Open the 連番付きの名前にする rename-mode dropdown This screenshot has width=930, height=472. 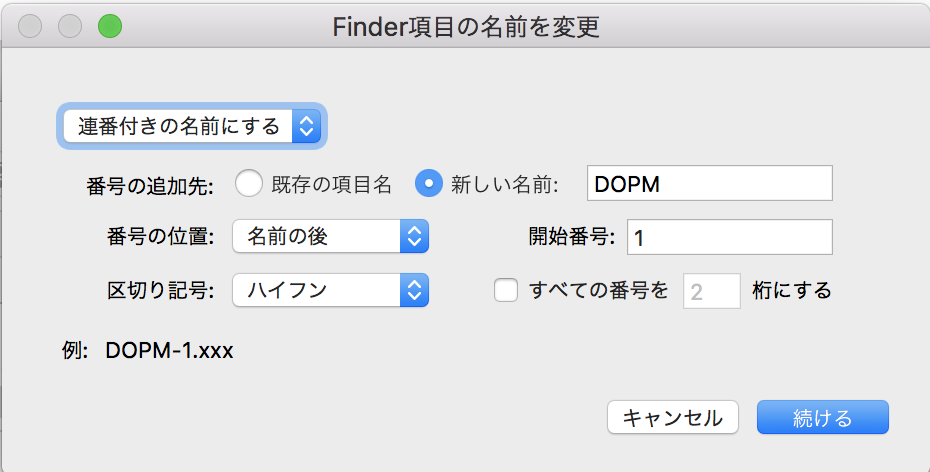pyautogui.click(x=191, y=126)
